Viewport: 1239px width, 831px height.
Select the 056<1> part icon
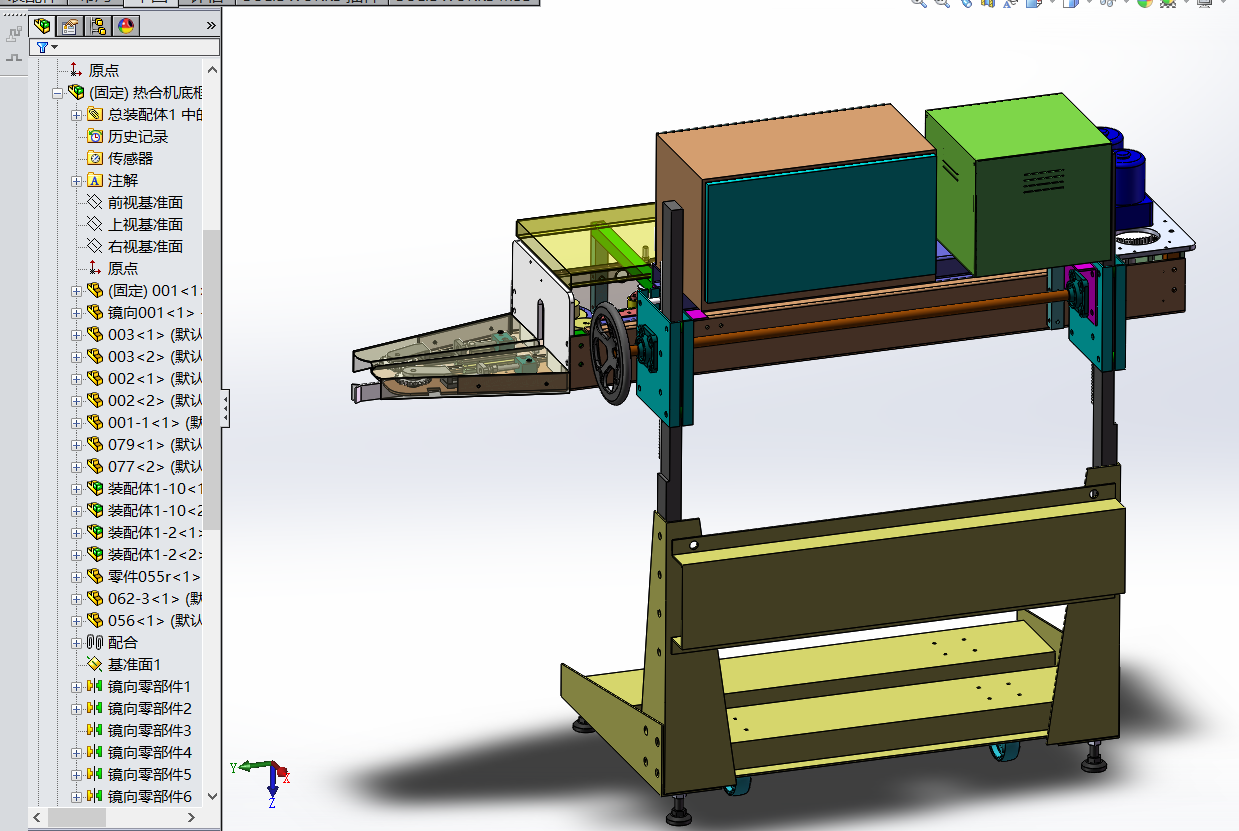[95, 620]
